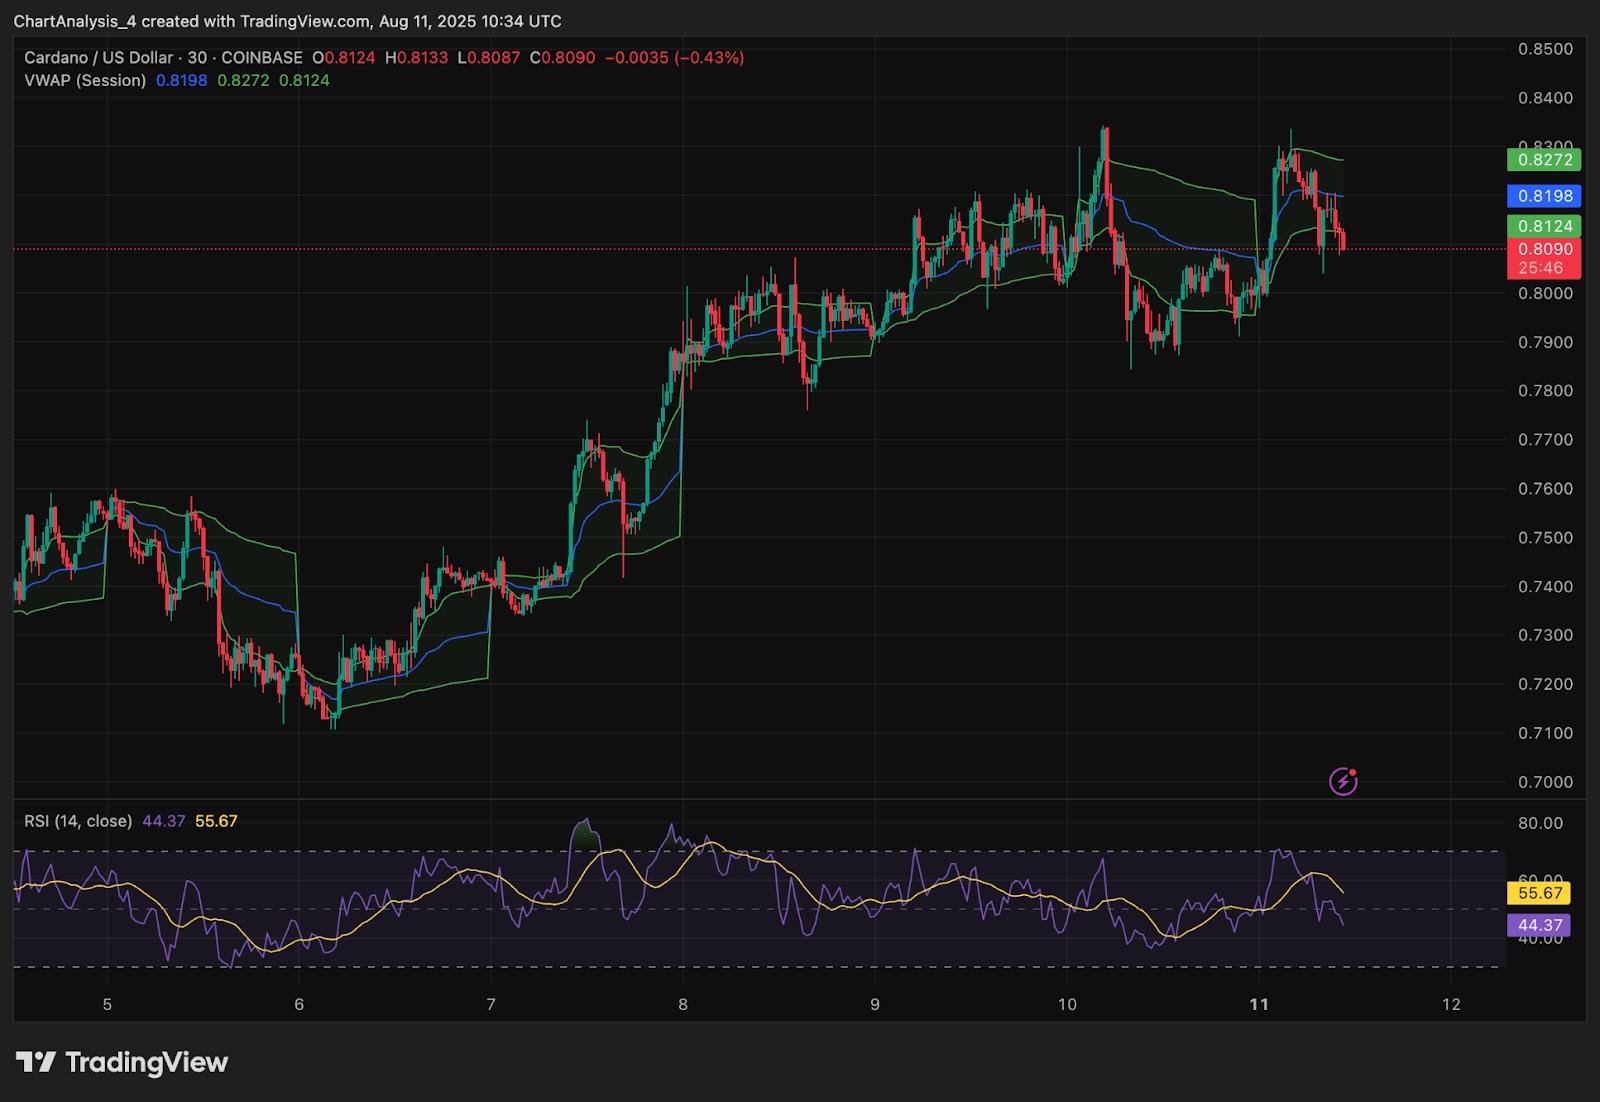Click the red 0.8090 current price label
Image resolution: width=1600 pixels, height=1102 pixels.
[1544, 249]
